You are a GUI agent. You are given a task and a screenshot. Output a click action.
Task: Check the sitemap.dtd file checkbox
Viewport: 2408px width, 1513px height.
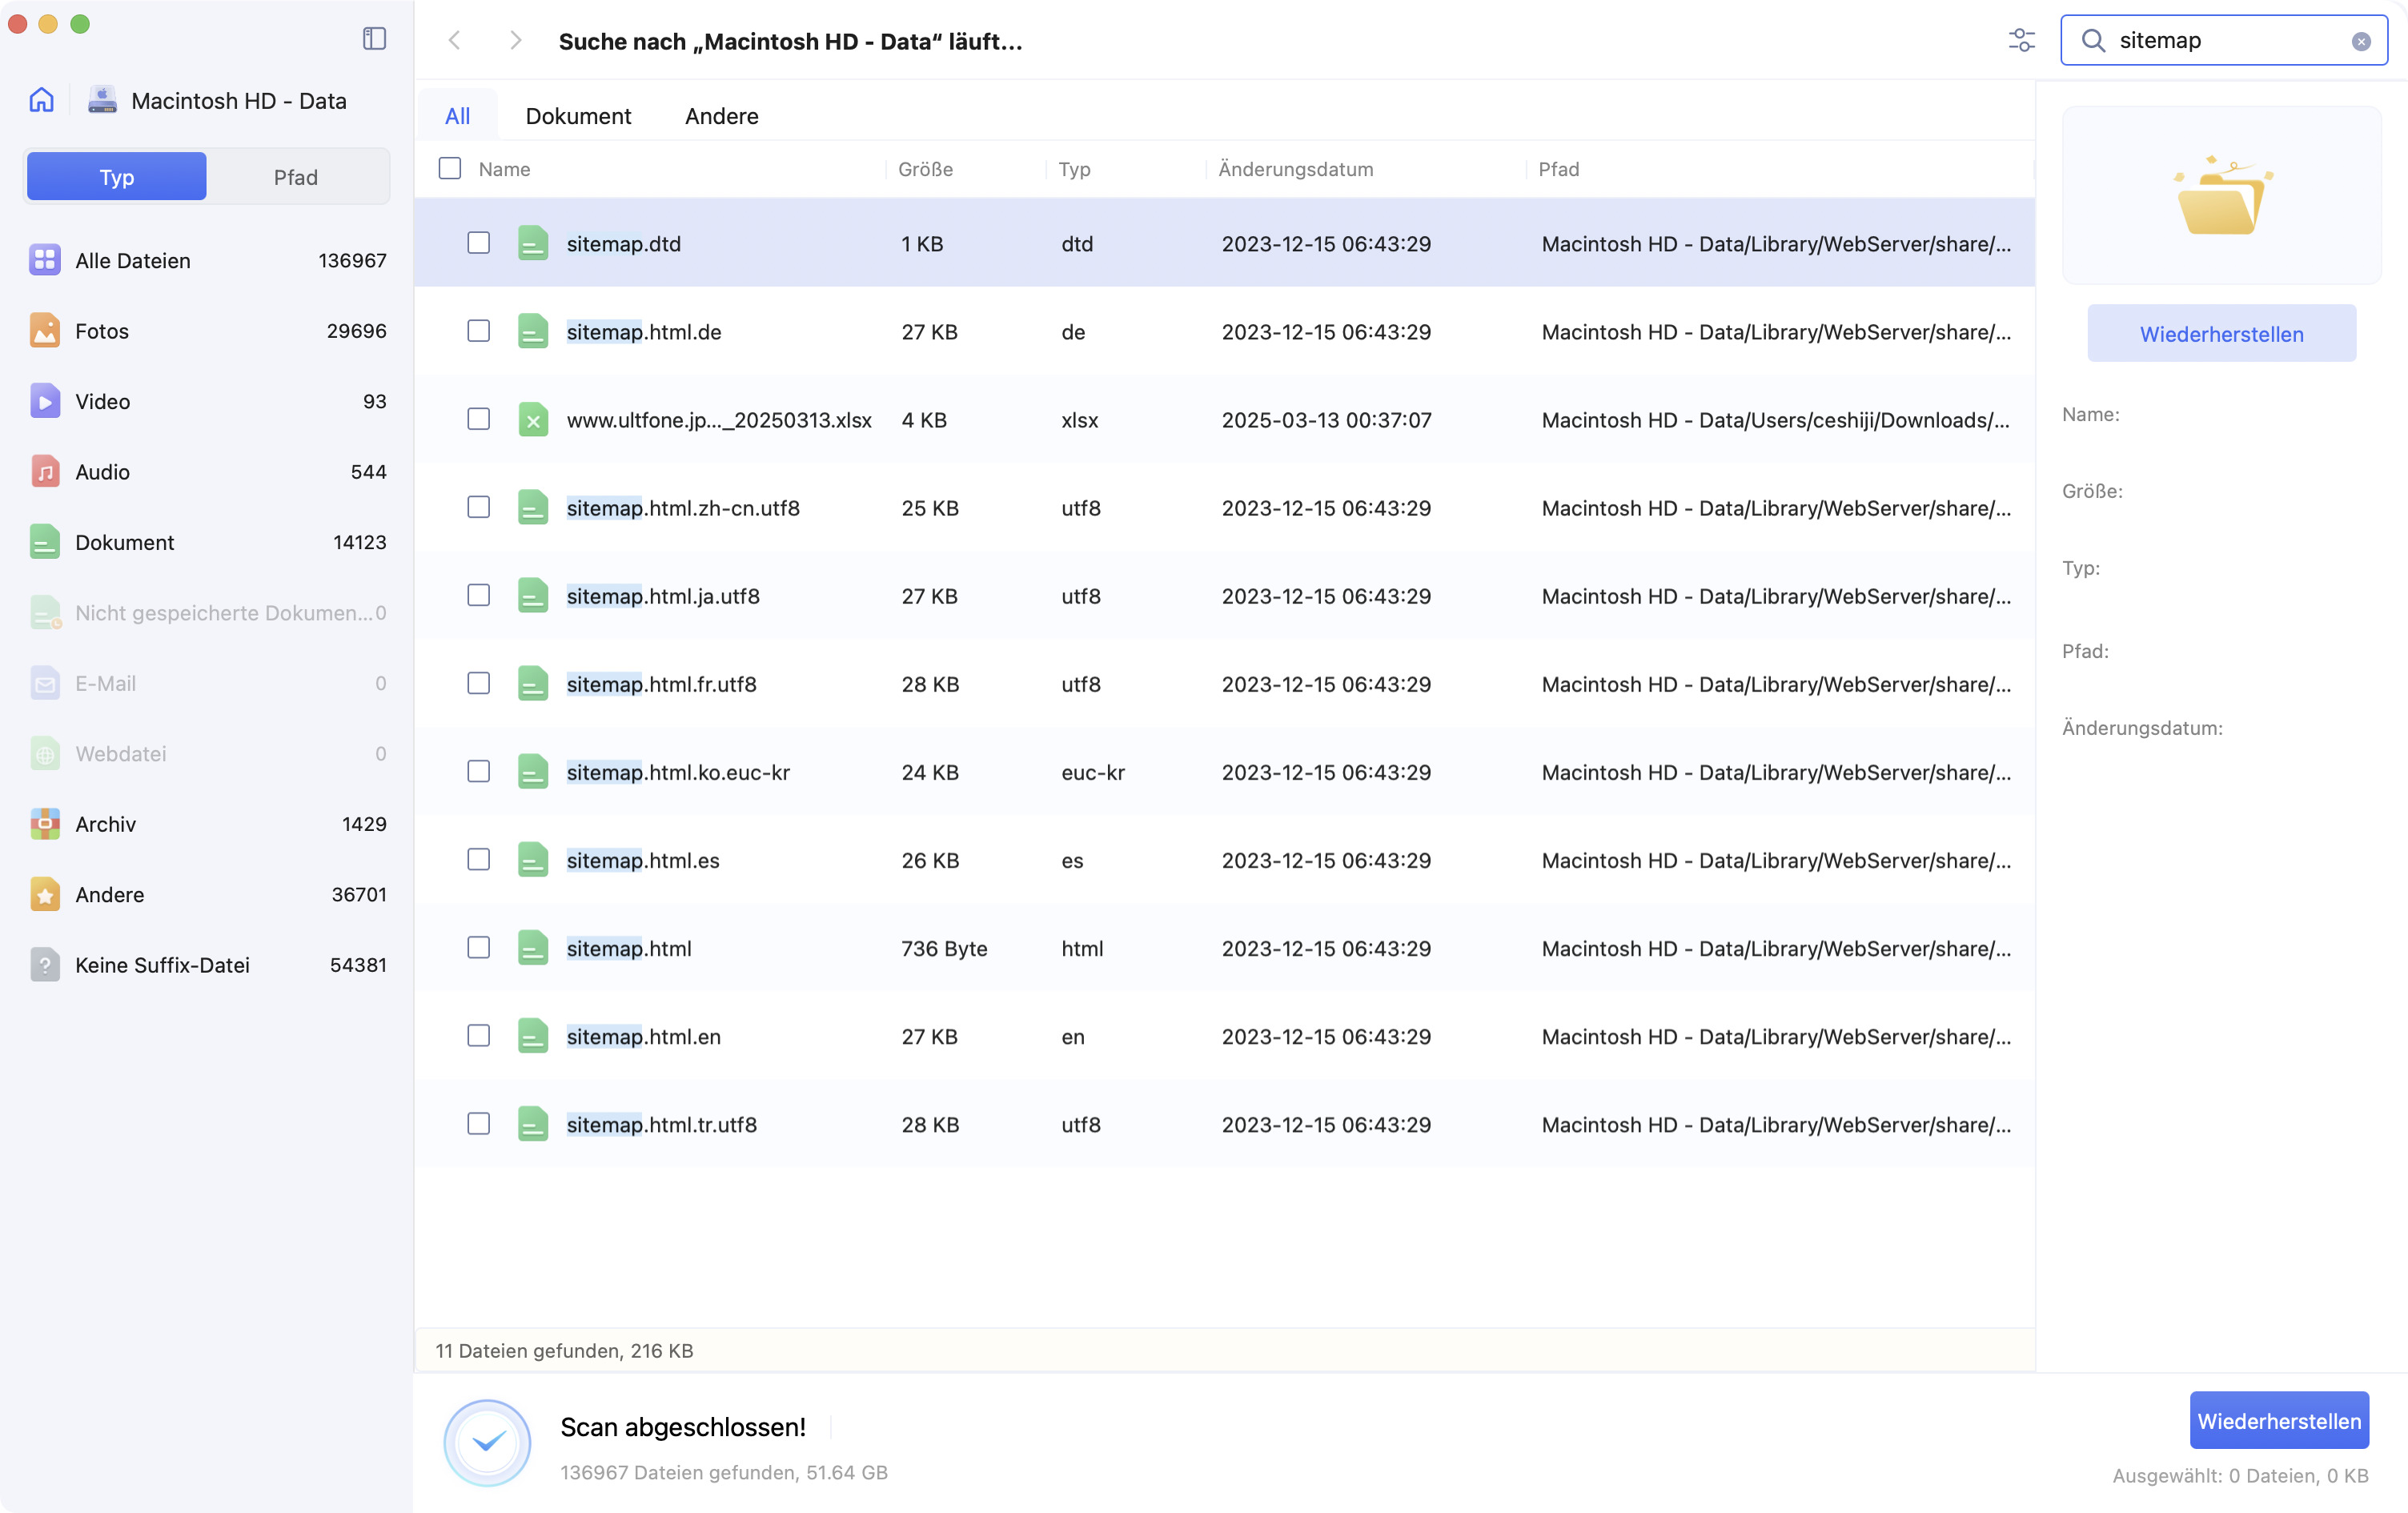479,243
